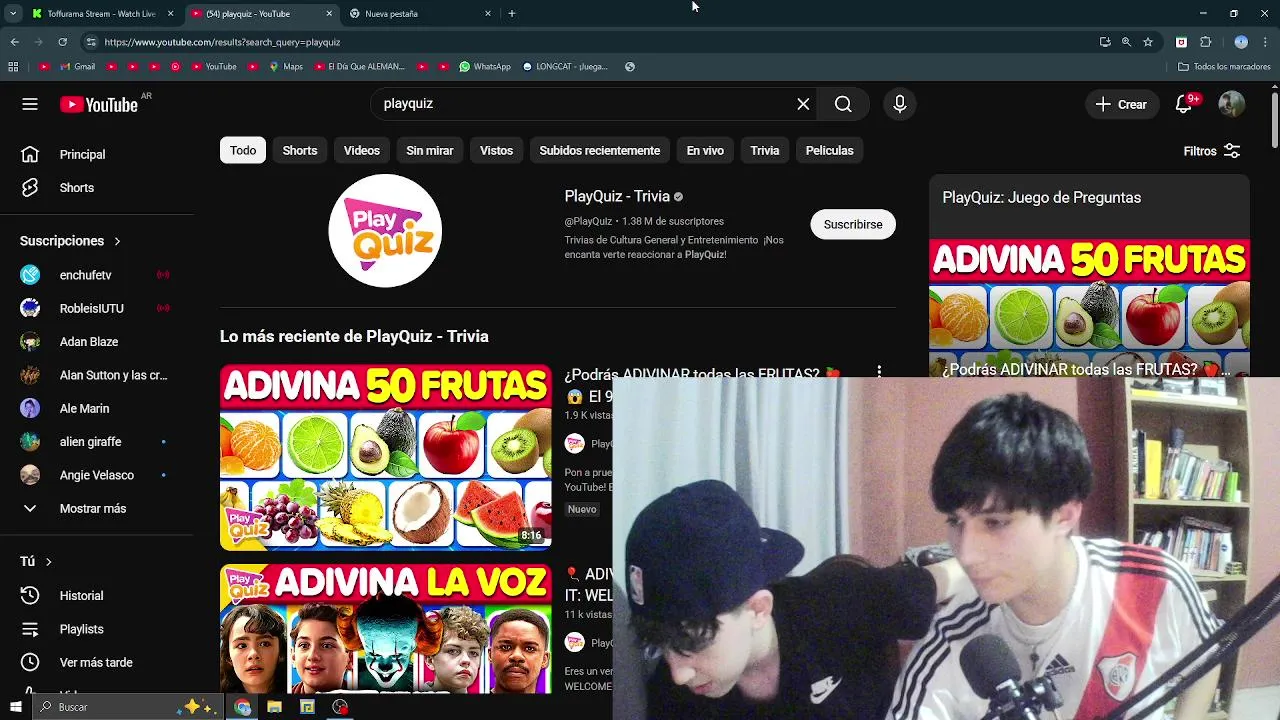Screen dimensions: 1280x720
Task: Select the Películas filter chip
Action: click(830, 150)
